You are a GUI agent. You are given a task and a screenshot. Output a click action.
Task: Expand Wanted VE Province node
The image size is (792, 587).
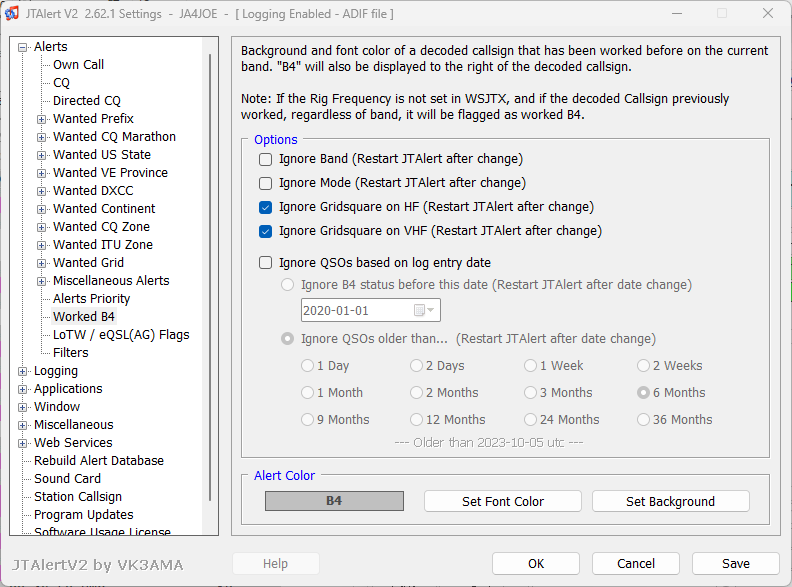(41, 173)
